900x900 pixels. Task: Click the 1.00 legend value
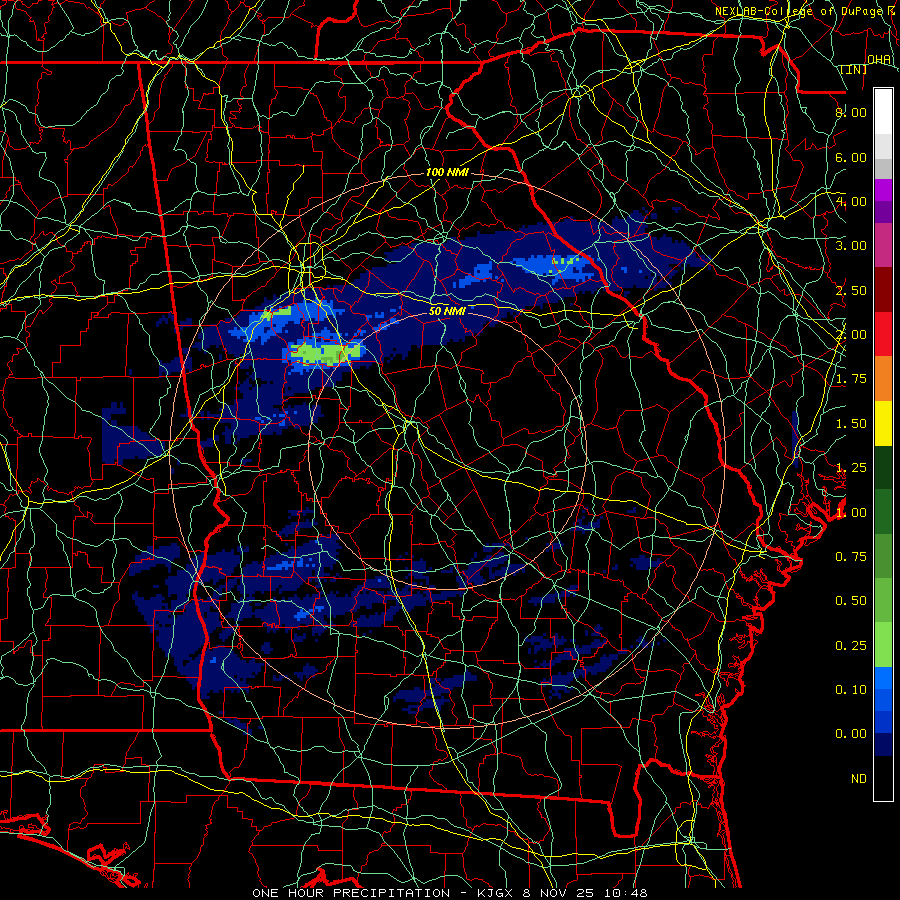pos(851,513)
